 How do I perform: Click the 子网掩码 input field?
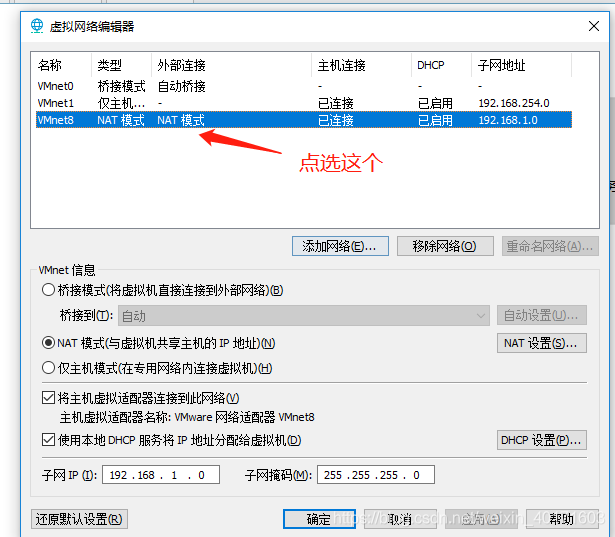(x=376, y=475)
